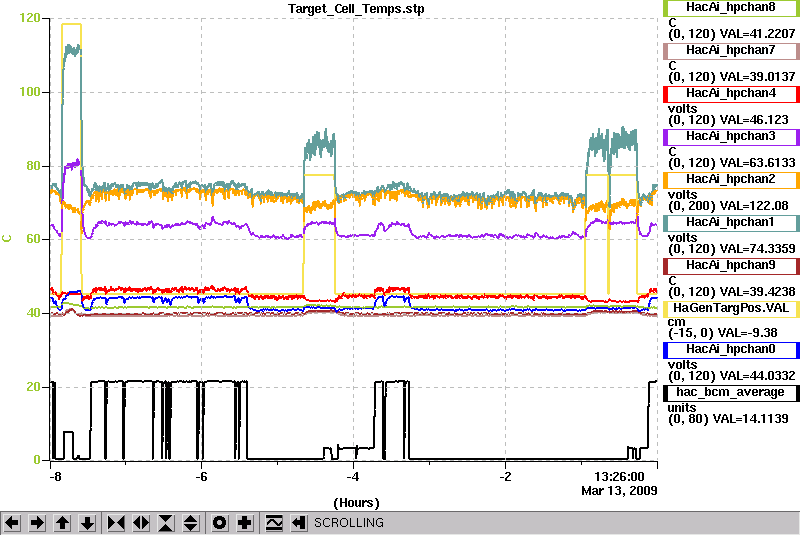The height and width of the screenshot is (535, 800).
Task: Click the 120 y-axis tick label
Action: tap(30, 18)
